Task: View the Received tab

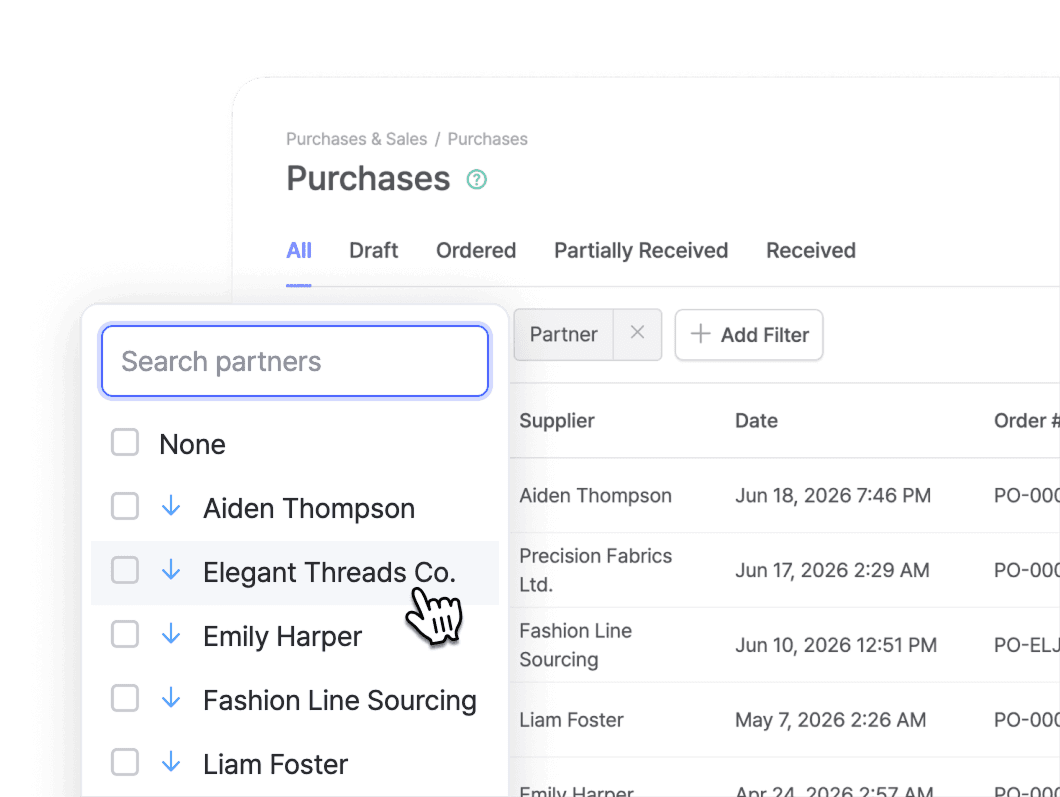Action: [811, 251]
